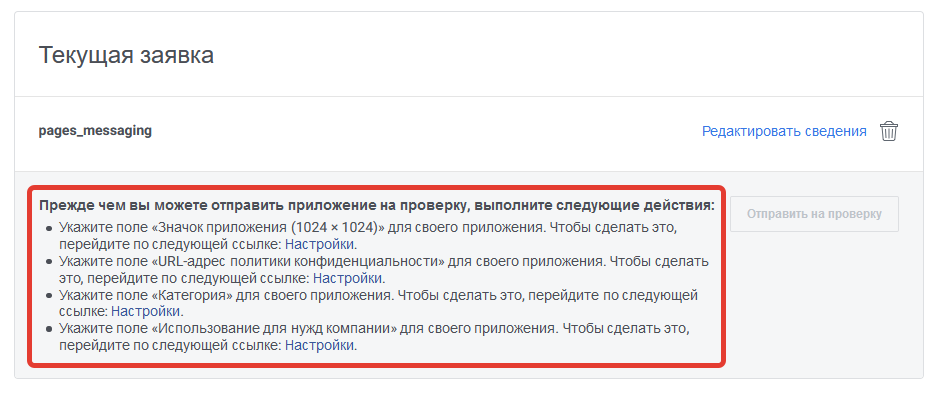Click bullet marker of Категория requirement
The height and width of the screenshot is (394, 935).
[x=48, y=296]
